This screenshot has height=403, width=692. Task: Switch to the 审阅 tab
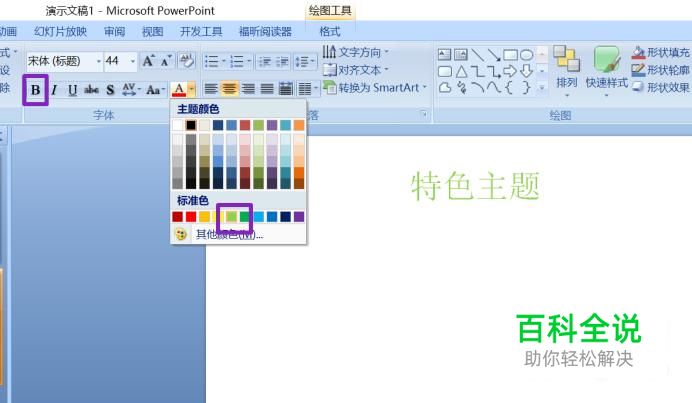(114, 32)
